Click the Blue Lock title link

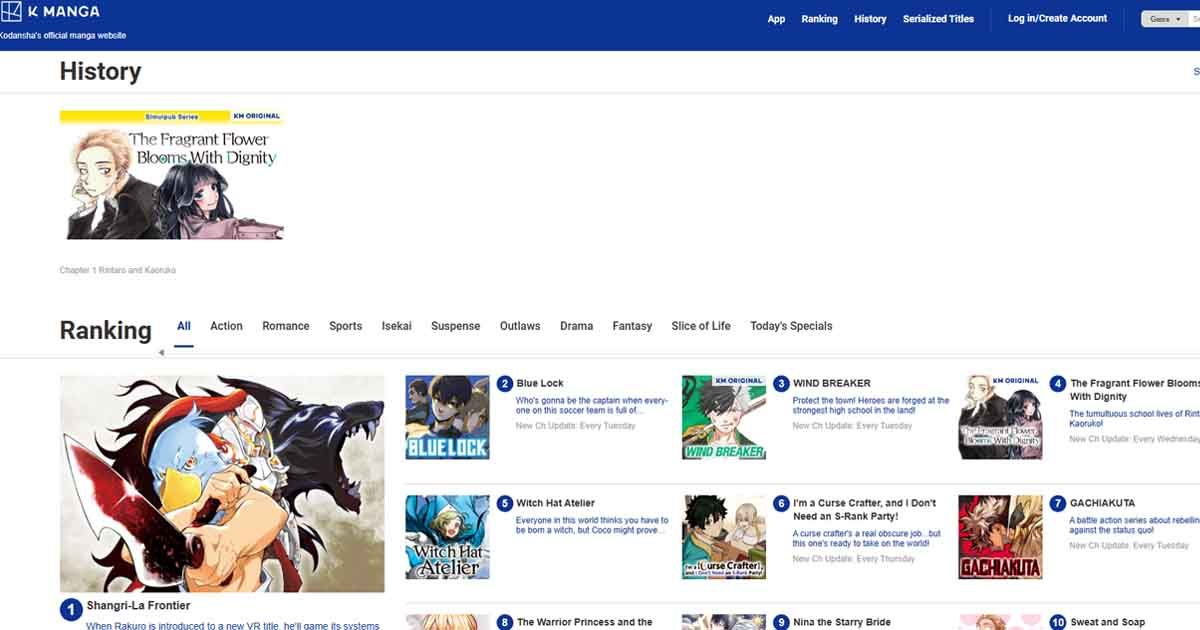pyautogui.click(x=540, y=383)
